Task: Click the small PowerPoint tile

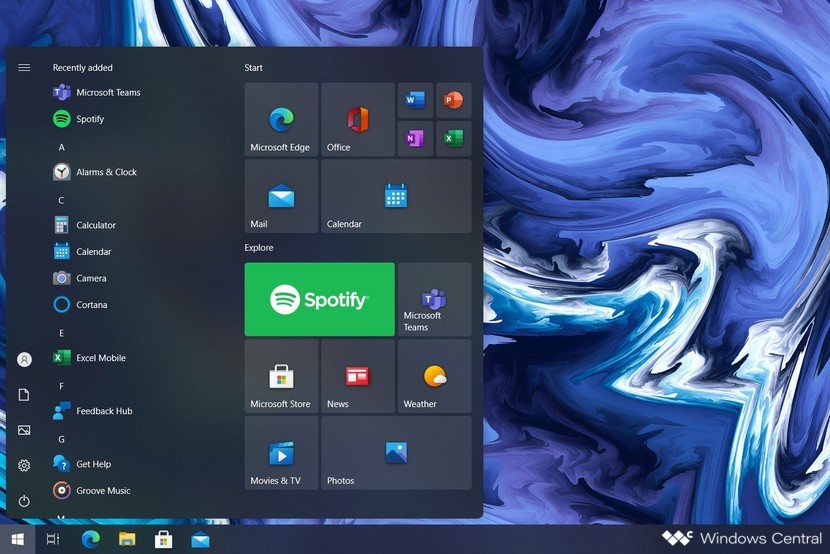Action: 452,100
